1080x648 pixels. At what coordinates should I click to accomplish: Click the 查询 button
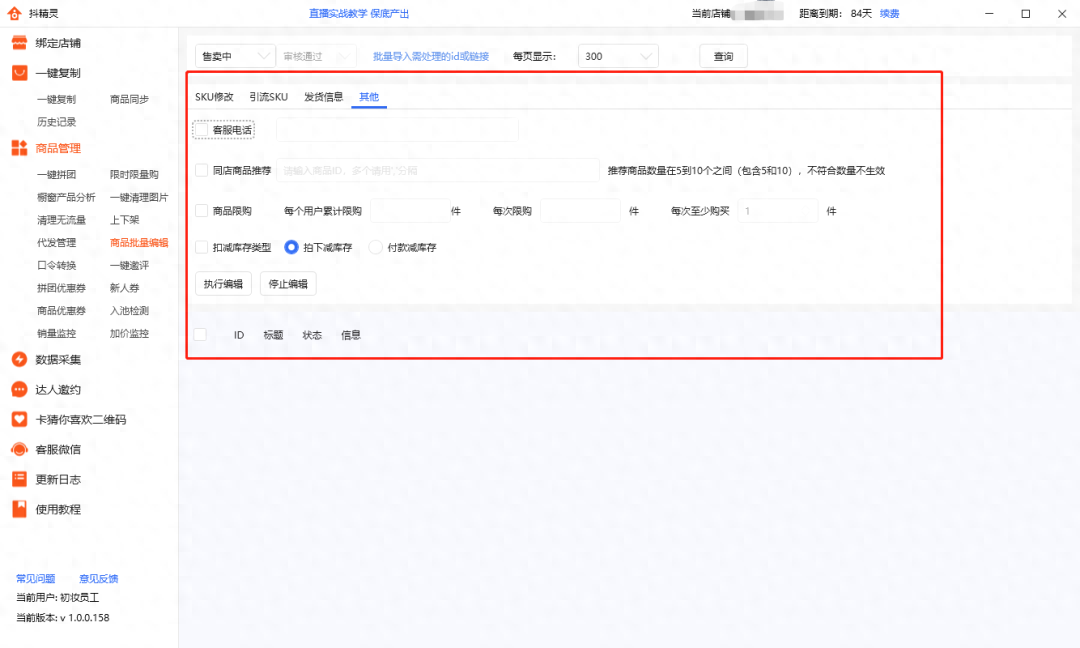(x=723, y=56)
